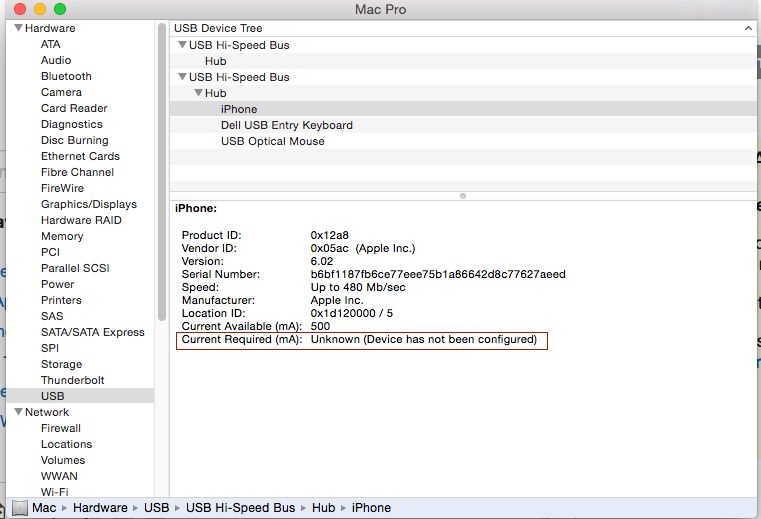Select Wi-Fi in the sidebar

[54, 492]
